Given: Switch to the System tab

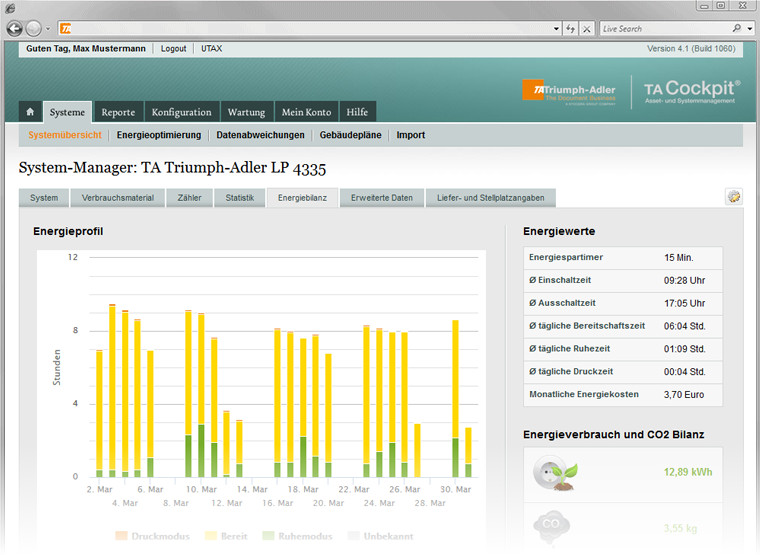Looking at the screenshot, I should (44, 198).
